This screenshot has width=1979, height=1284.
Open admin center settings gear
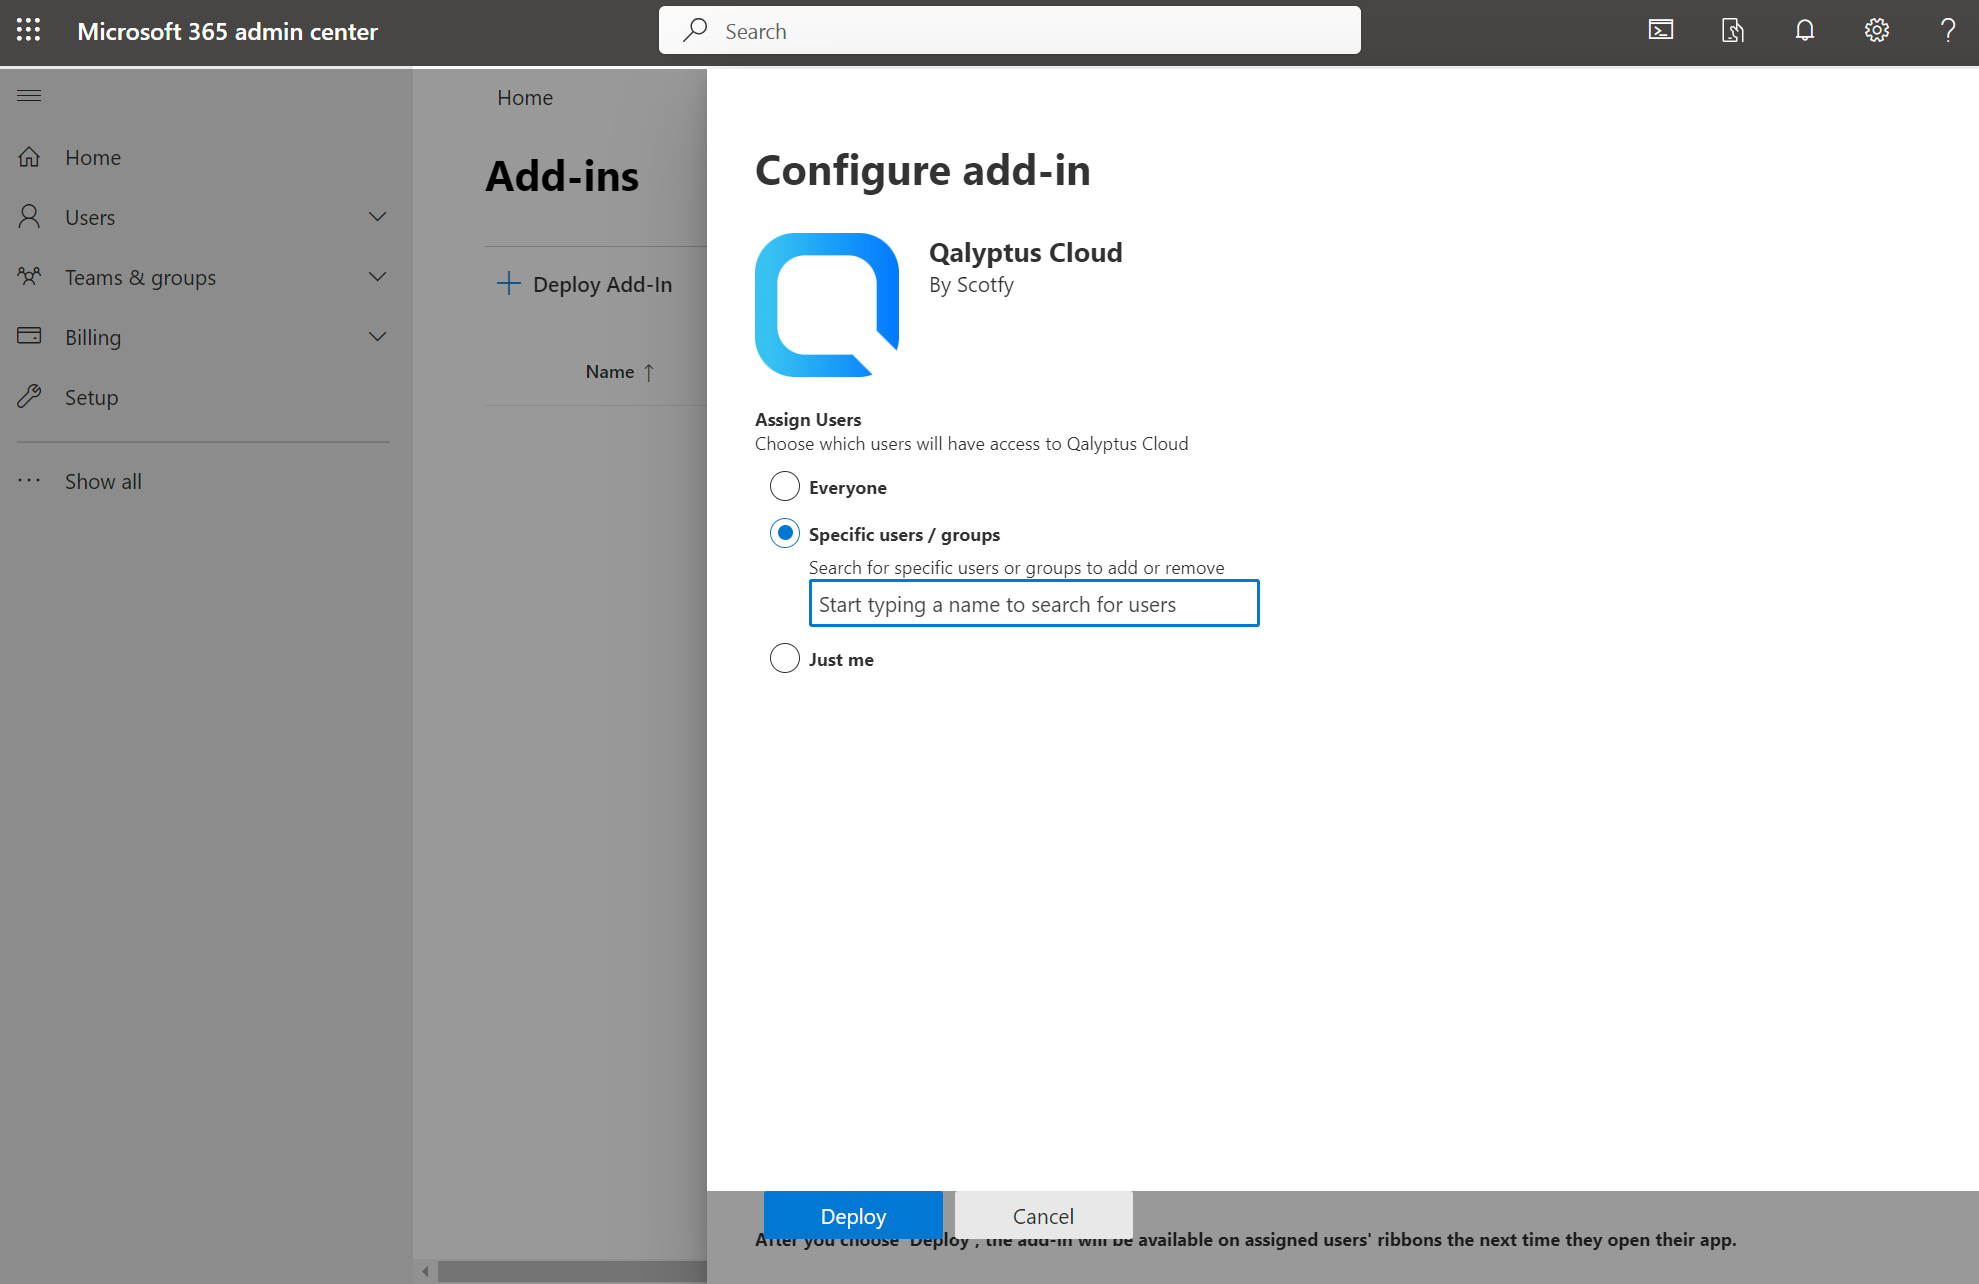[x=1876, y=30]
